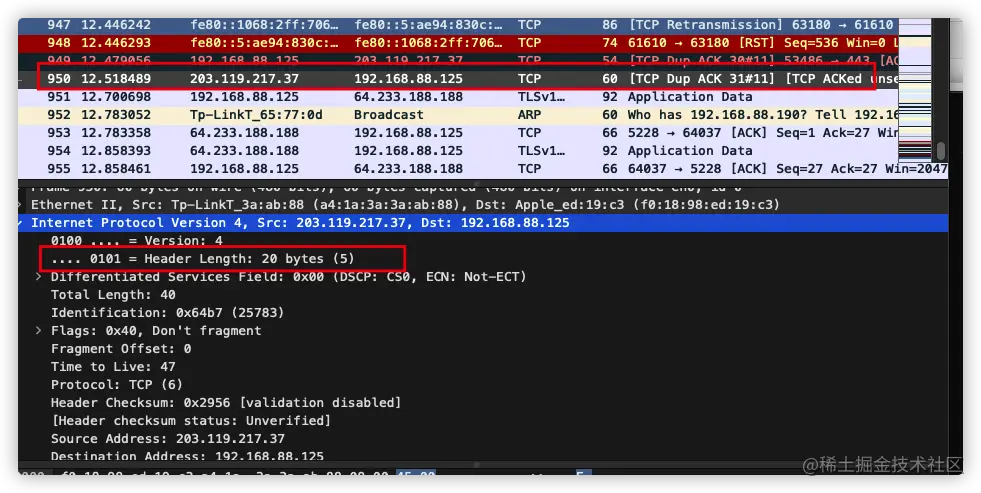Select the 'Flags: 0x40, Don't fragment' line
This screenshot has width=981, height=493.
(156, 330)
